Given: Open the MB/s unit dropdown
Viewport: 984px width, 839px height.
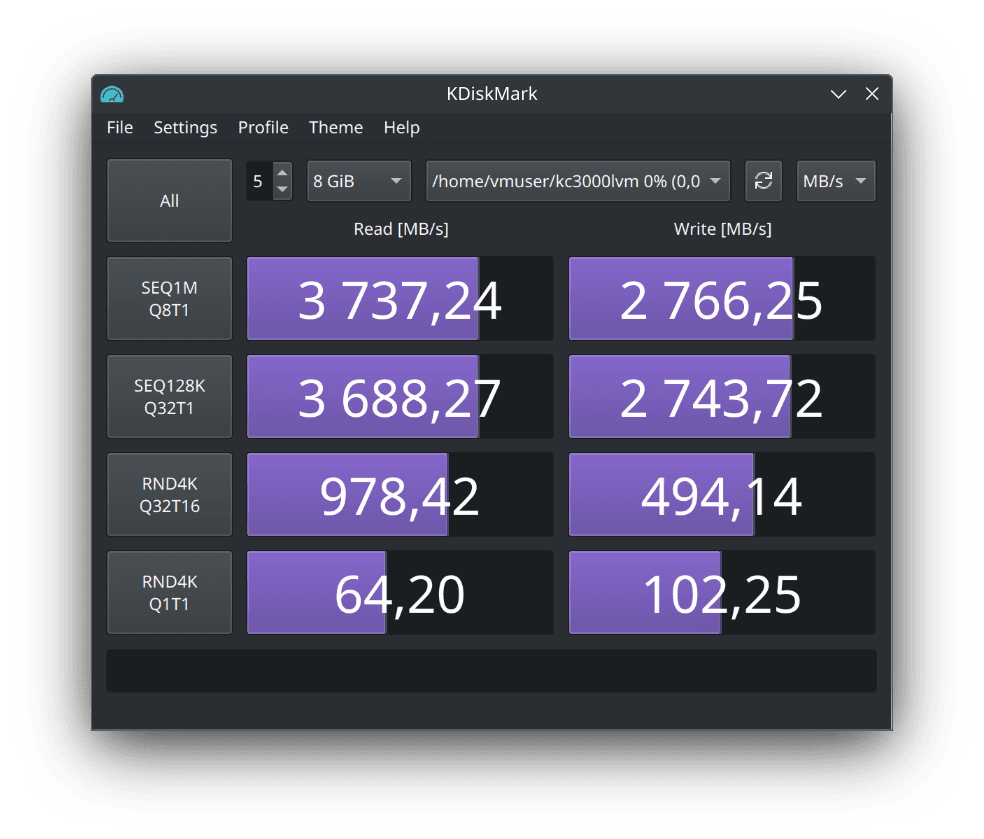Looking at the screenshot, I should tap(836, 181).
